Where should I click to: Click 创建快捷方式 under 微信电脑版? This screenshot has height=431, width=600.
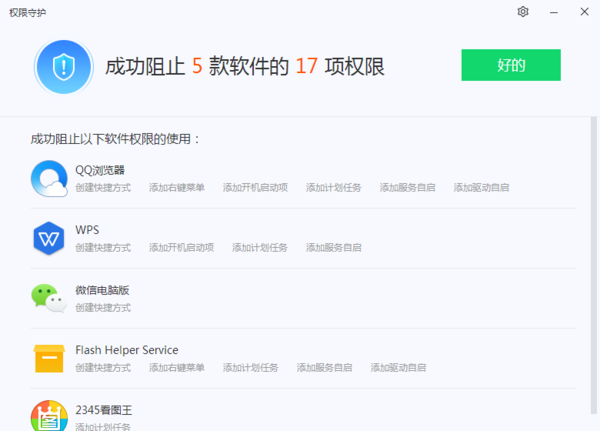[103, 308]
